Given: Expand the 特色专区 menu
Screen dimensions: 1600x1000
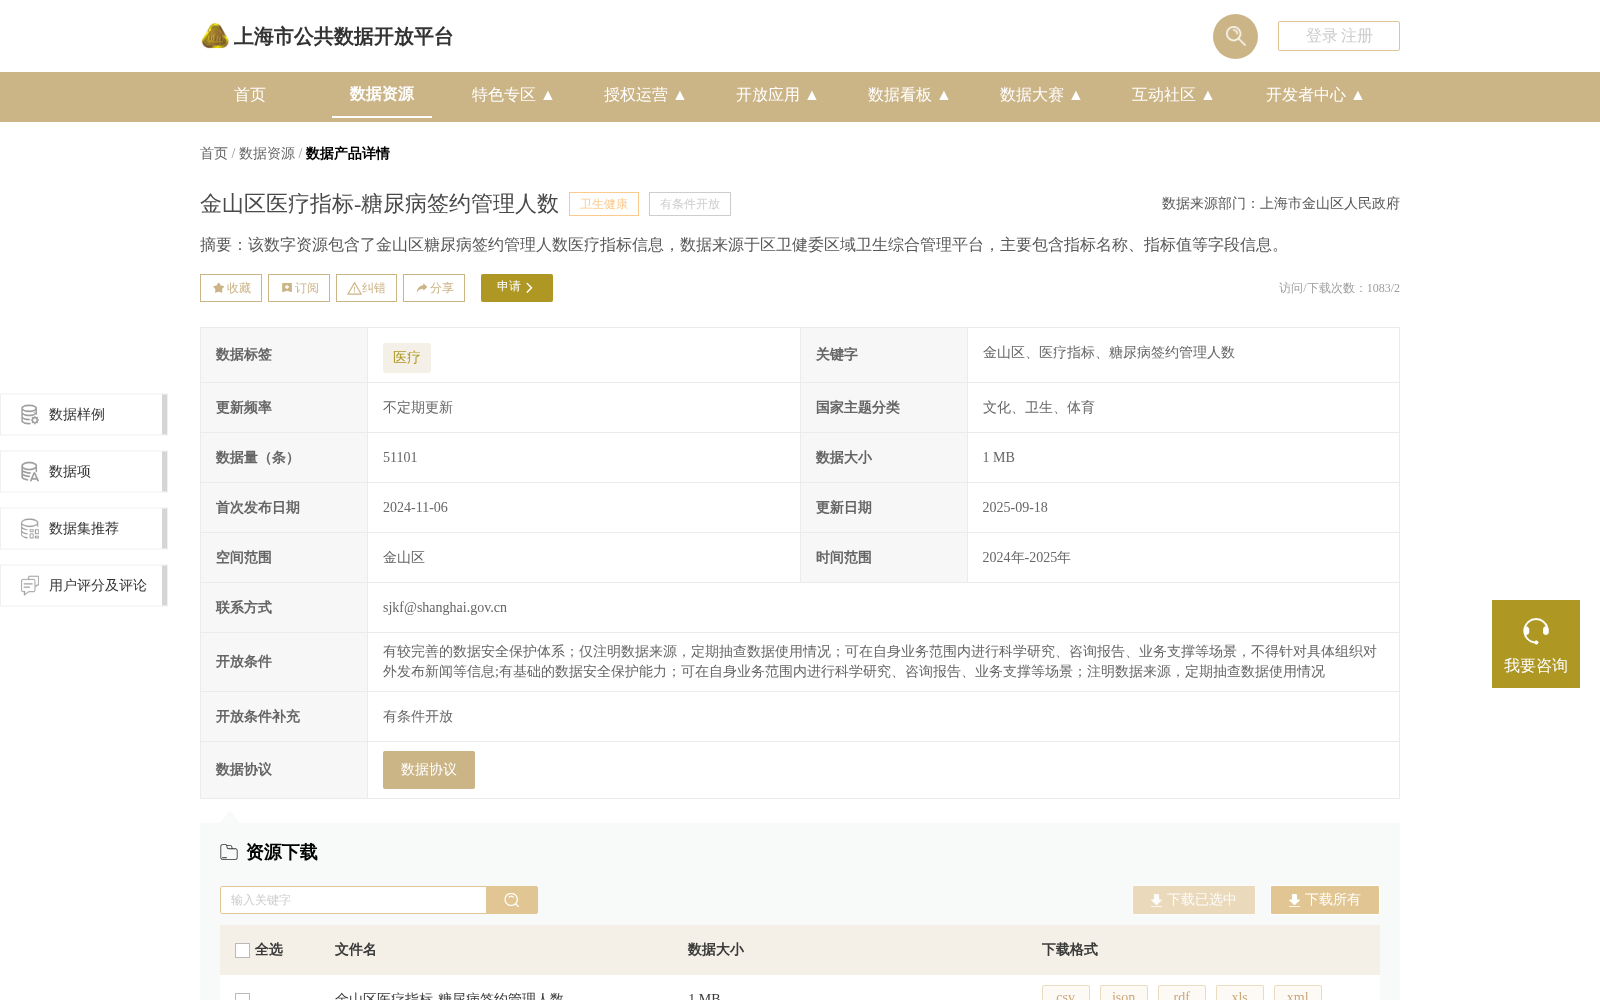Looking at the screenshot, I should pyautogui.click(x=513, y=95).
